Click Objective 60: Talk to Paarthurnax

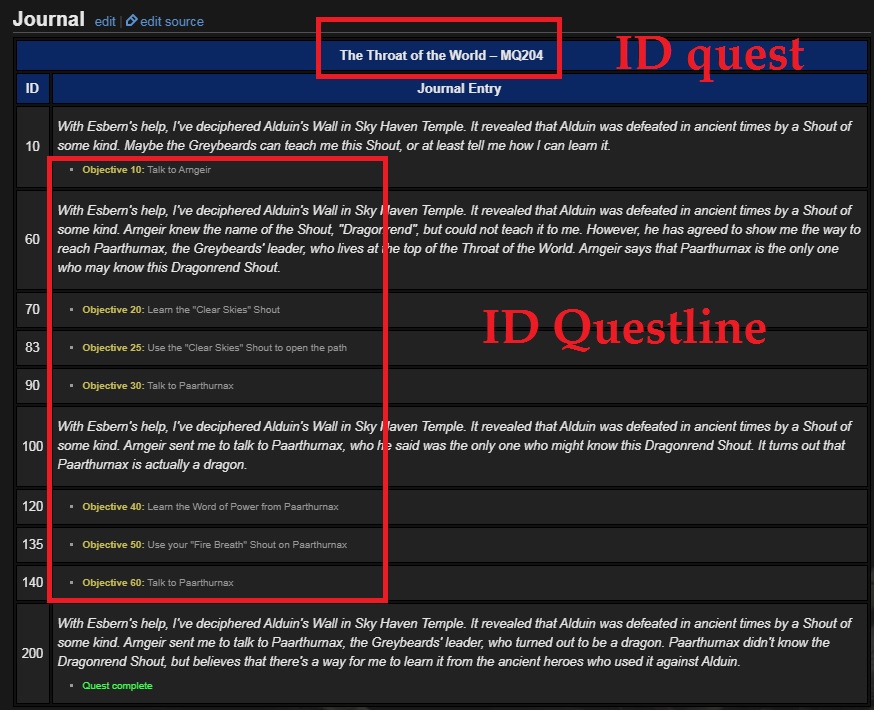[158, 582]
